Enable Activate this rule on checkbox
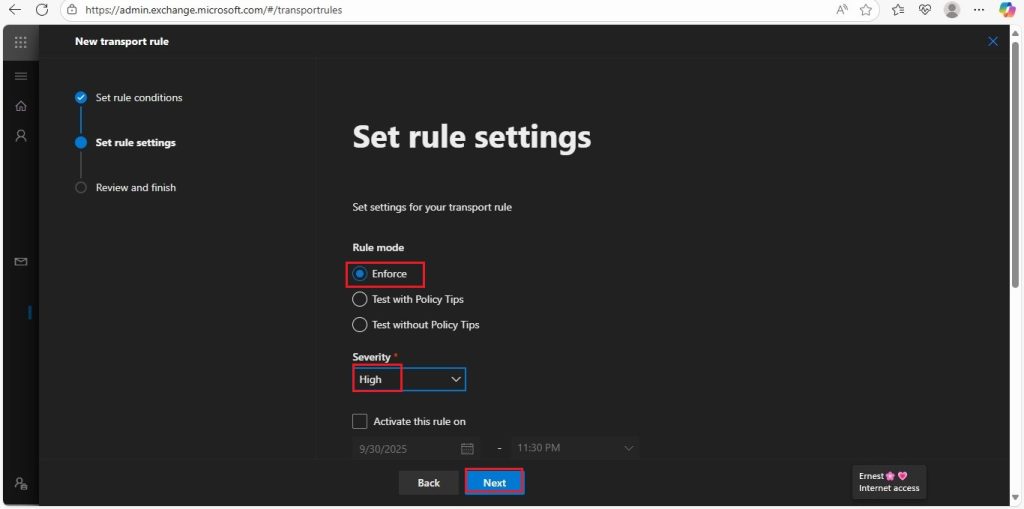The height and width of the screenshot is (509, 1024). coord(360,421)
